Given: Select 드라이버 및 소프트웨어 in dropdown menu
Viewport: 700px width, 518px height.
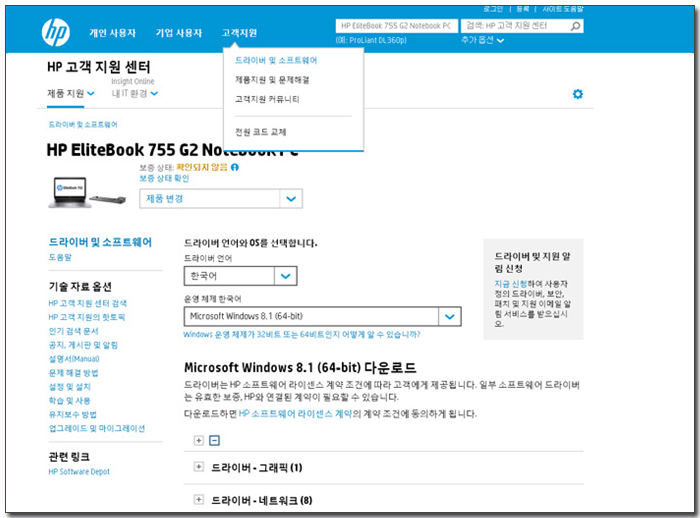Looking at the screenshot, I should pyautogui.click(x=276, y=60).
